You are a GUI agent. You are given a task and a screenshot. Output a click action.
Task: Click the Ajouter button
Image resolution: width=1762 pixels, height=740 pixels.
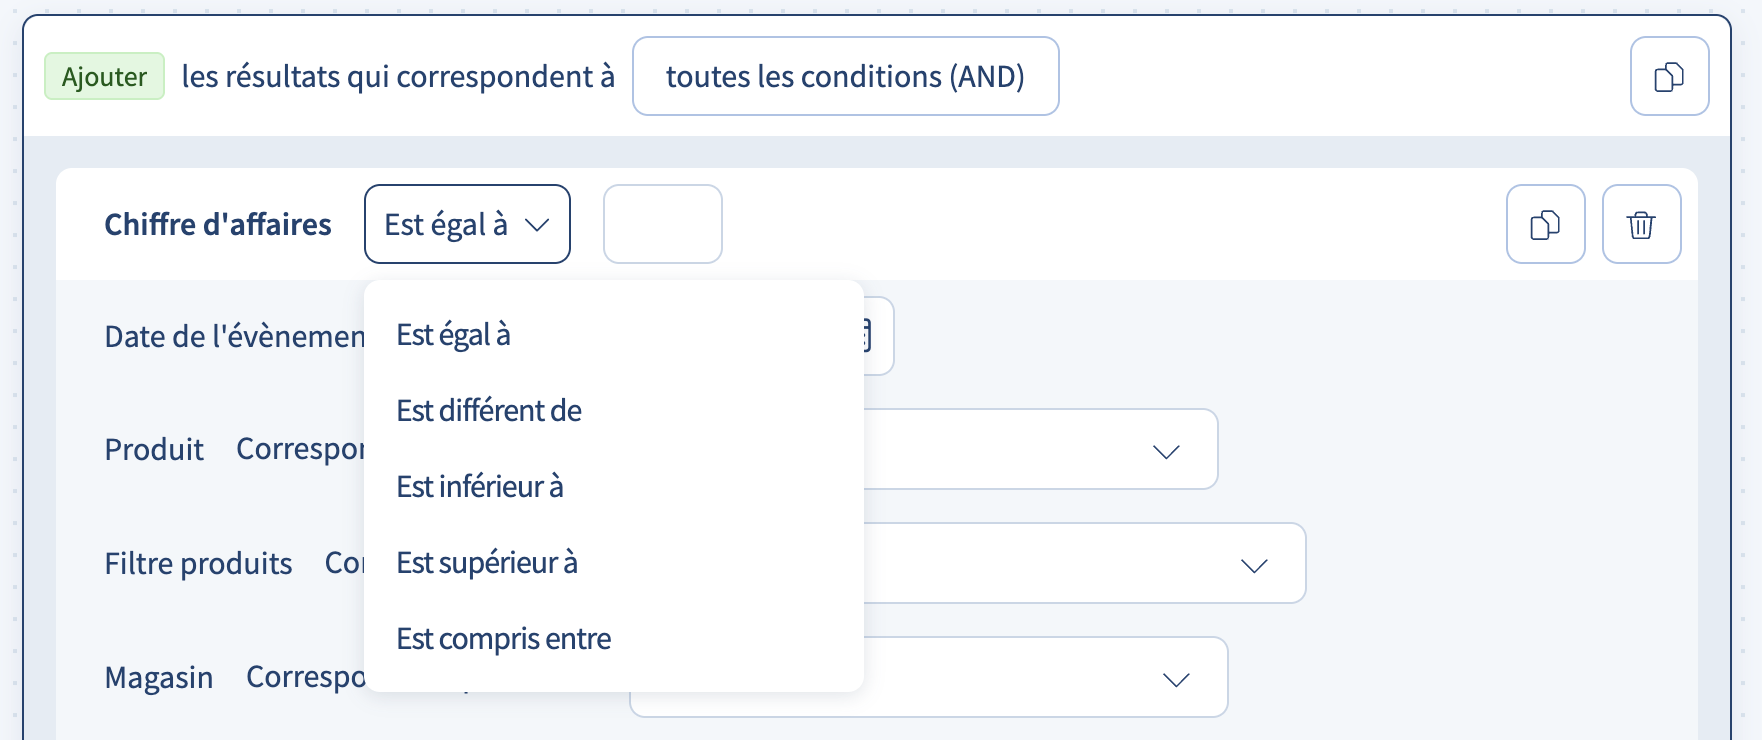pyautogui.click(x=104, y=76)
